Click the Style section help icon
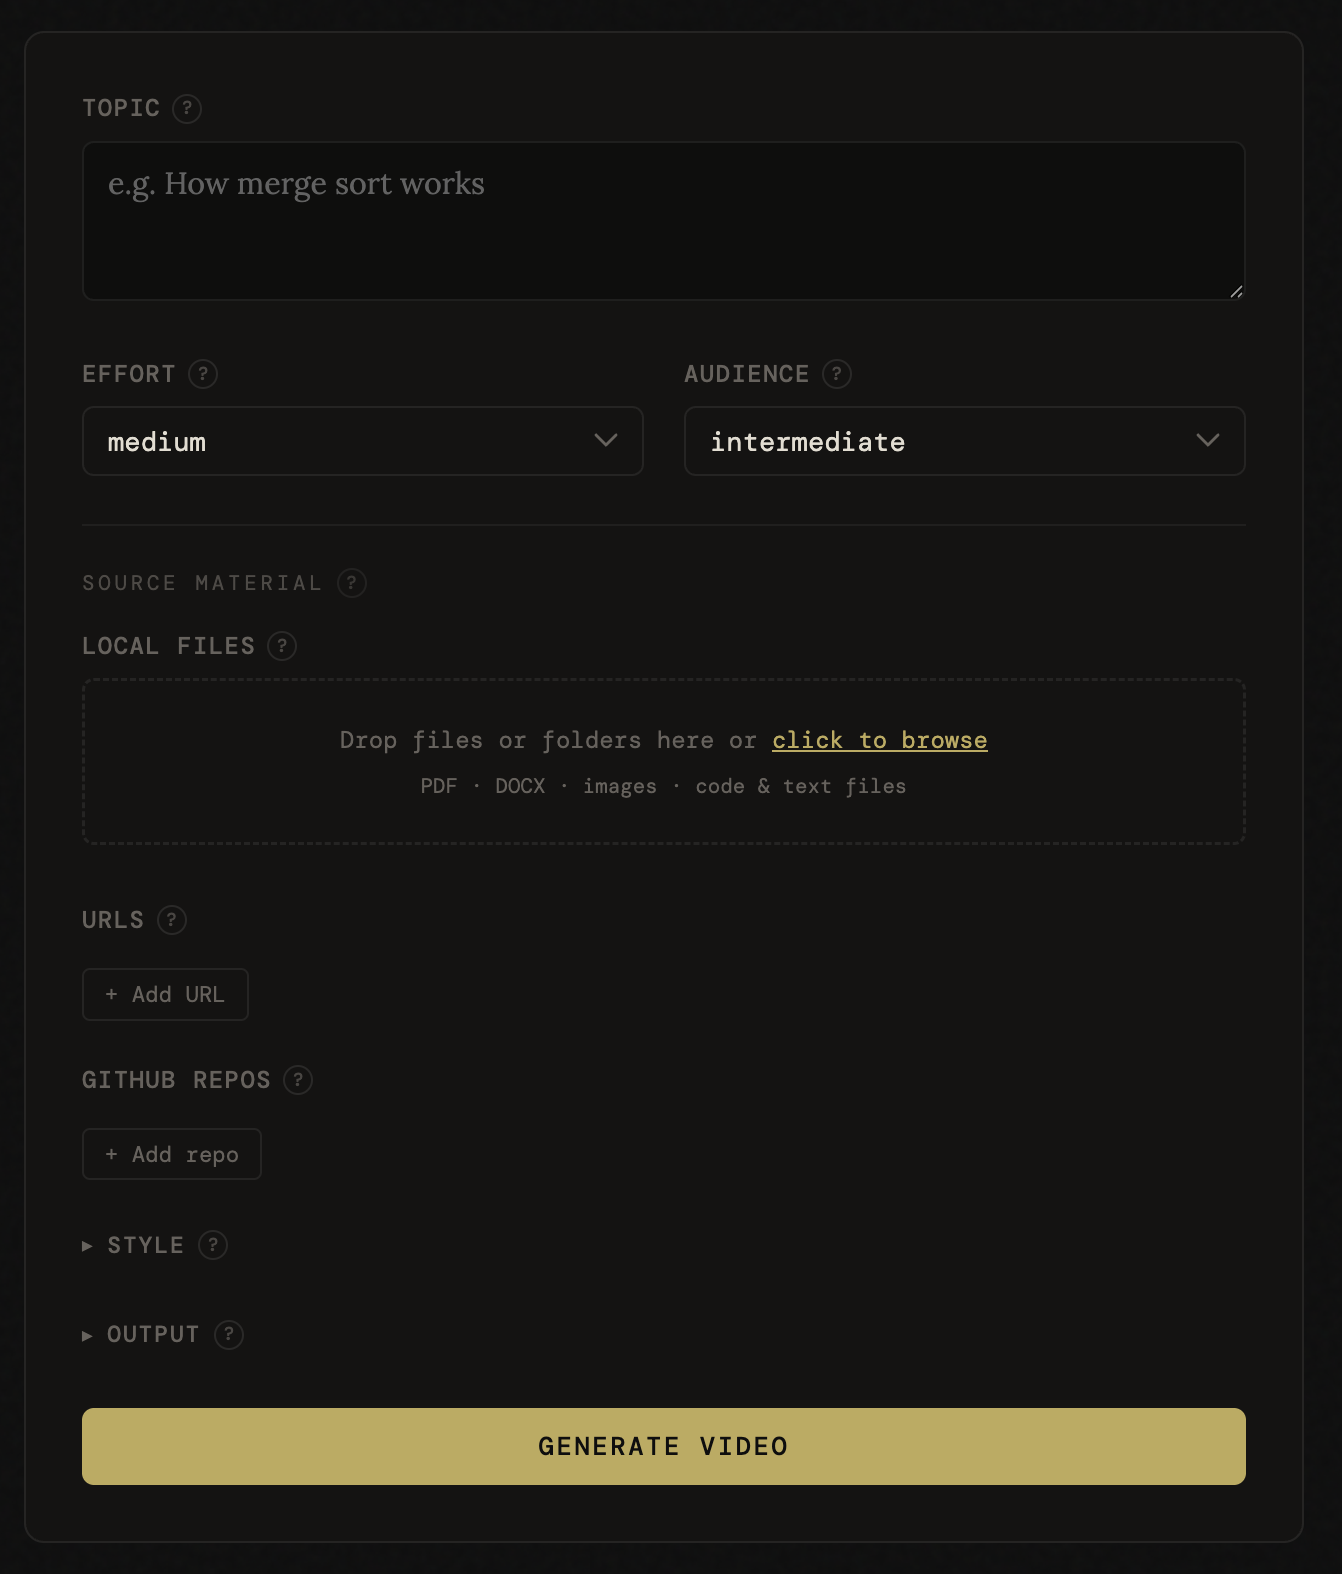Screen dimensions: 1342x1574 (x=213, y=1245)
